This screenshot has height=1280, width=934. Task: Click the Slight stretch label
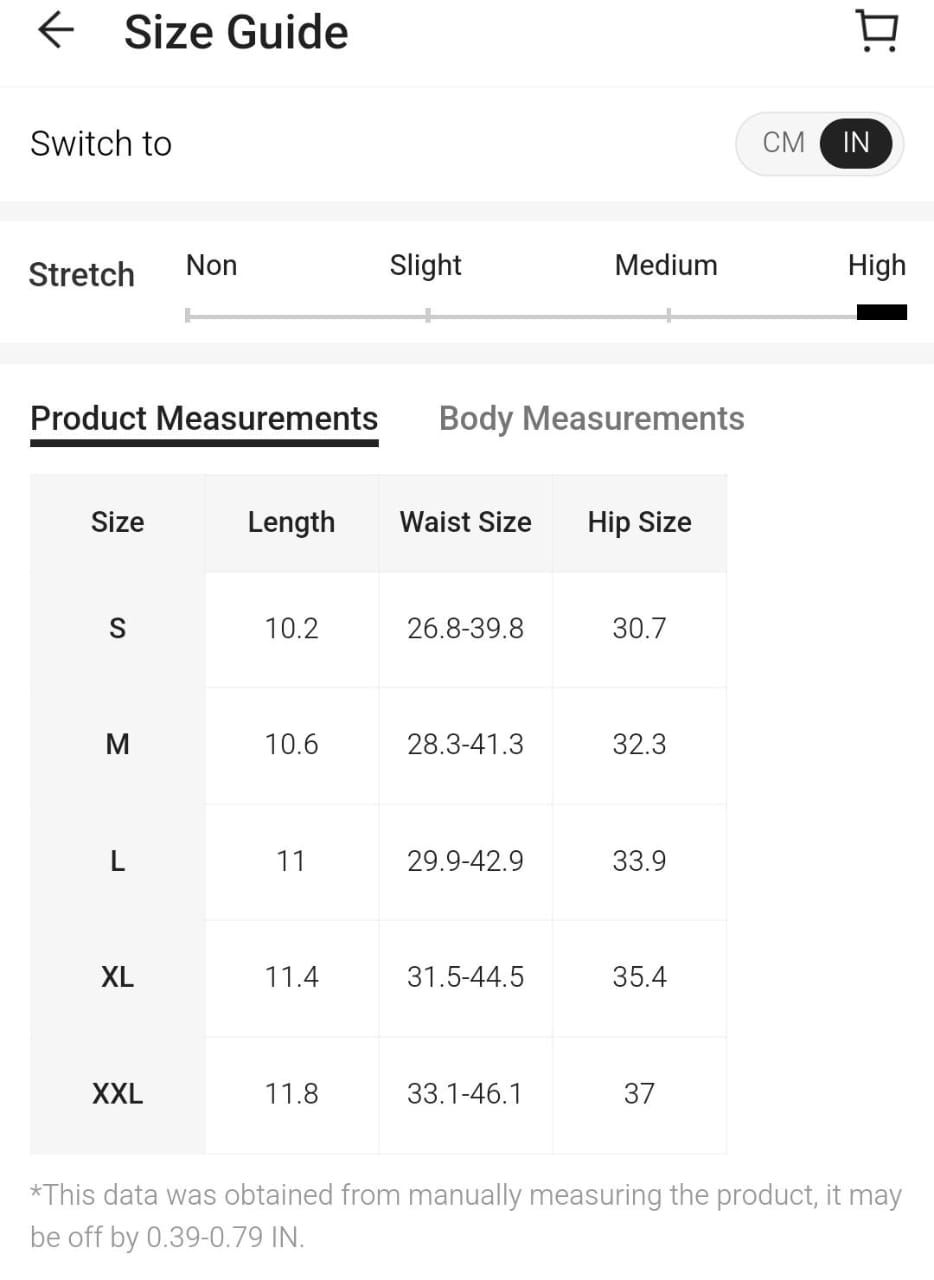tap(425, 266)
